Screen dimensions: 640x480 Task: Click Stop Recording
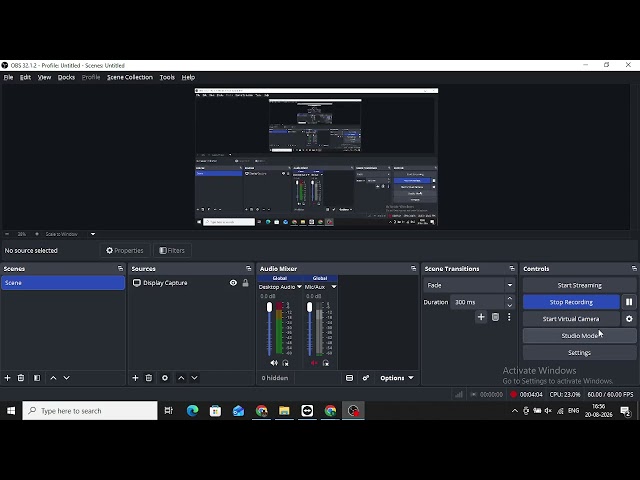coord(571,302)
